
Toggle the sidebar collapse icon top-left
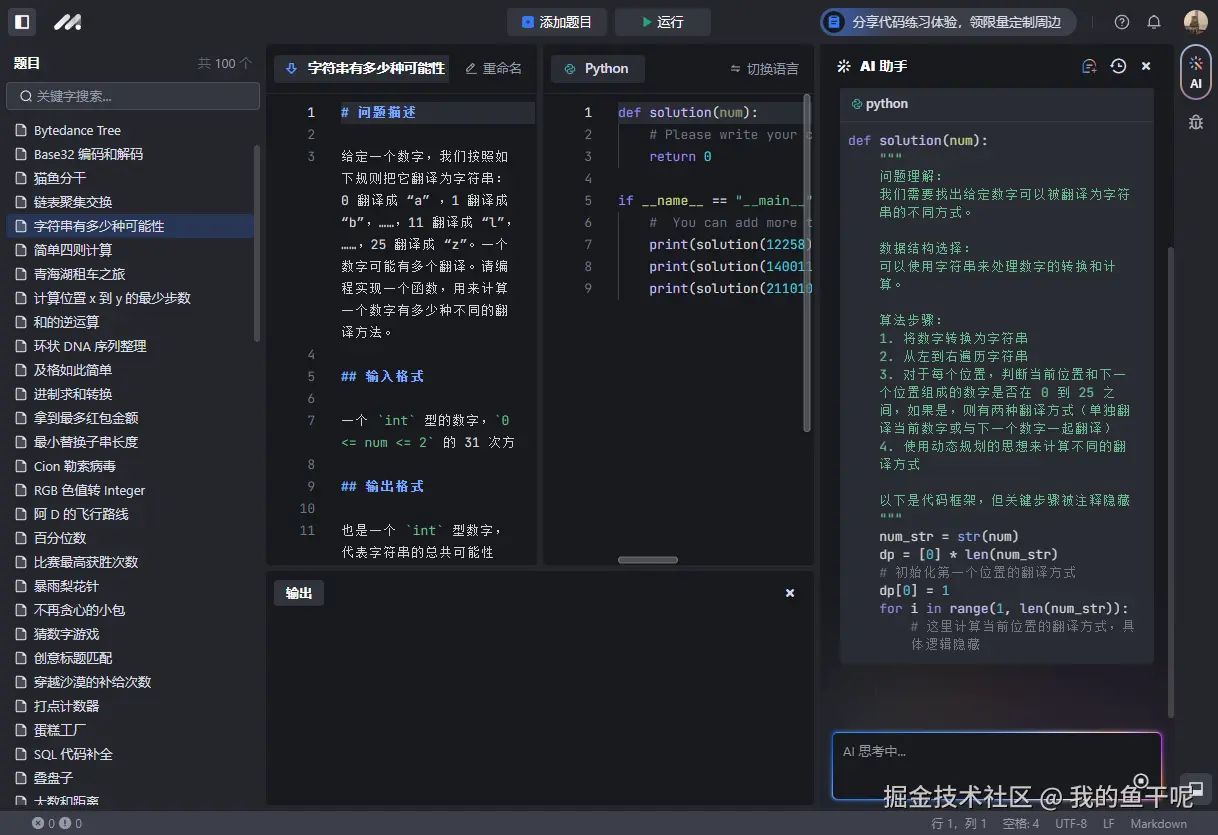[x=21, y=22]
